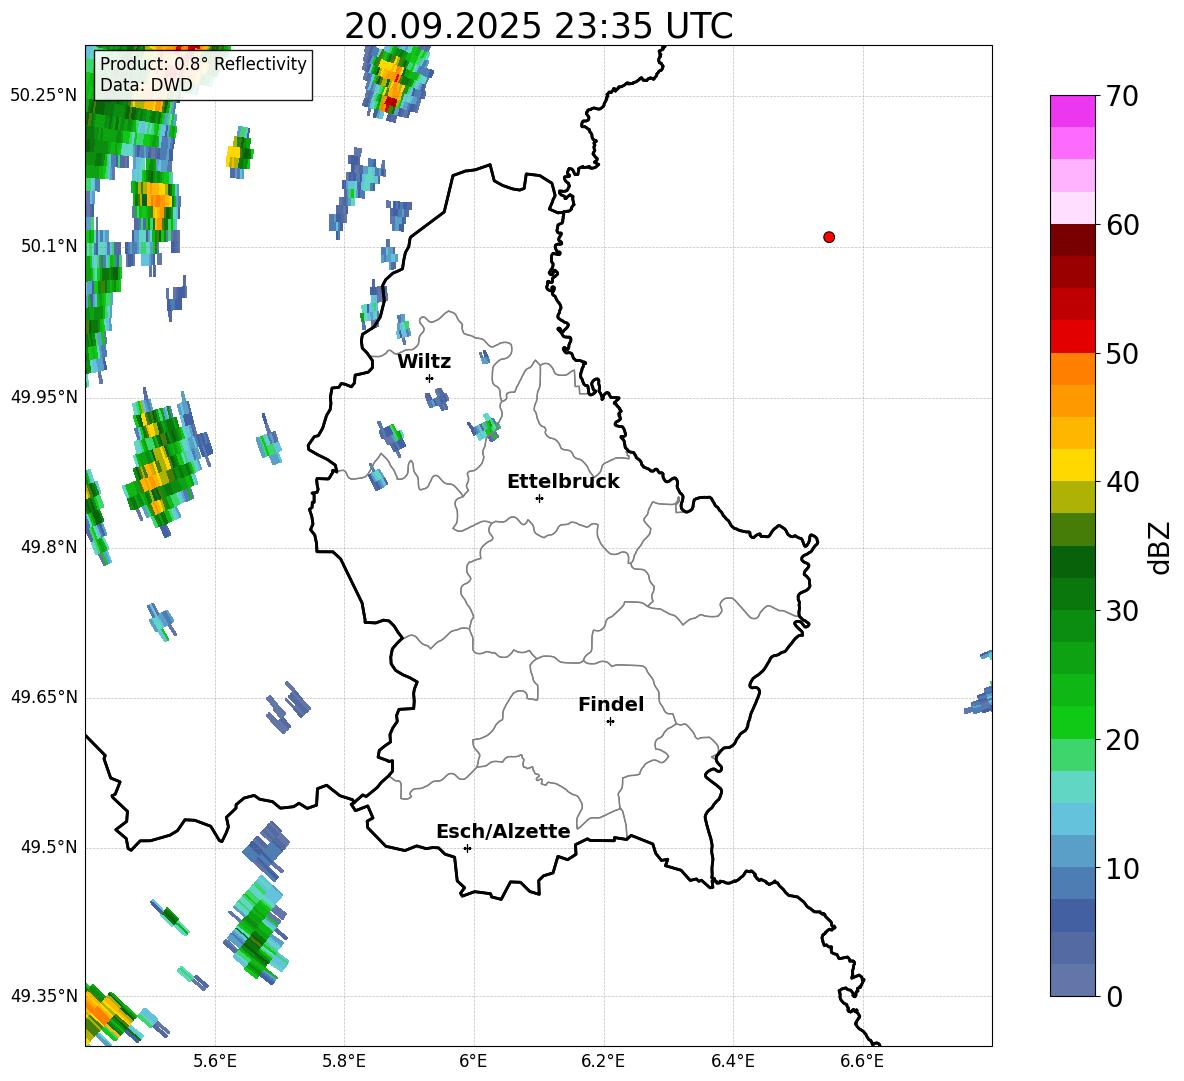Pick the dark green colorbar segment above 30
This screenshot has height=1081, width=1184.
[1072, 562]
